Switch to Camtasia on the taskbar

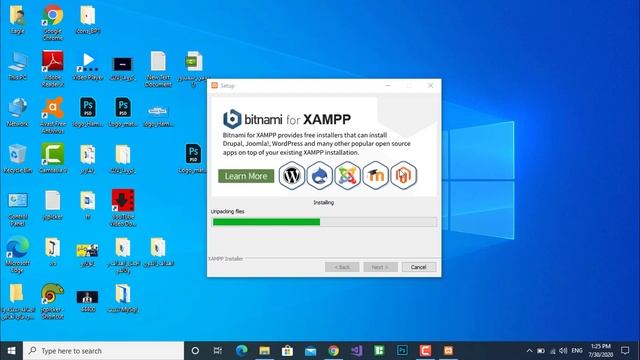[x=425, y=351]
